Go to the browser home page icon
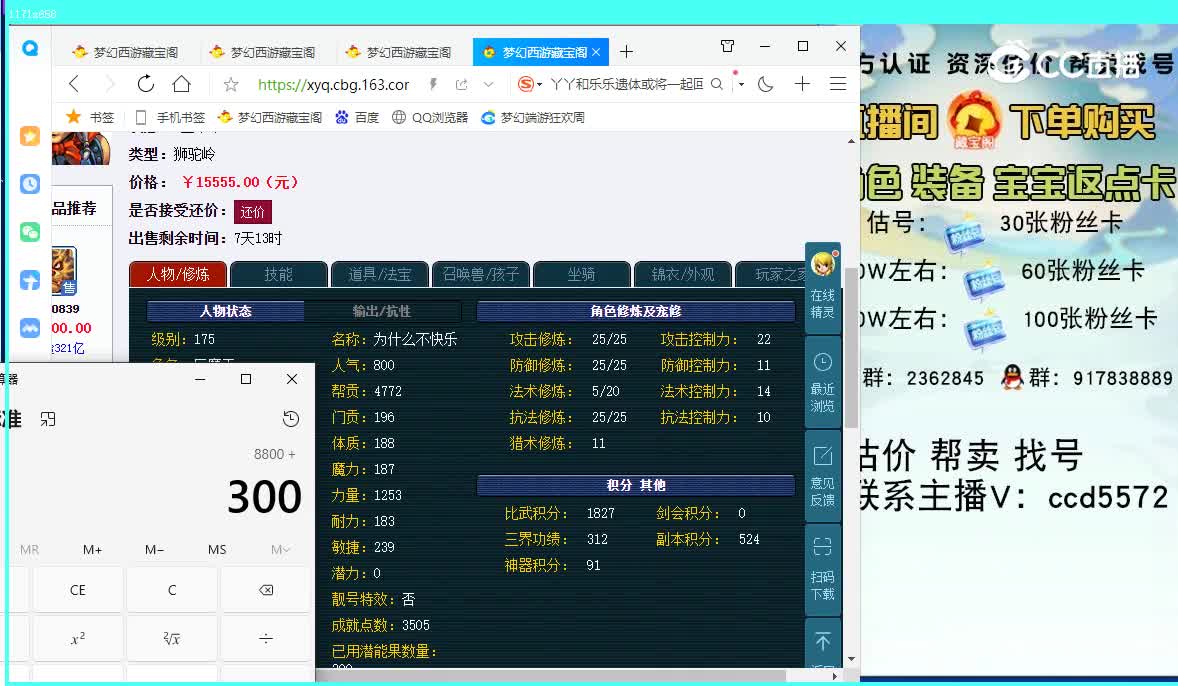Viewport: 1178px width, 686px height. click(182, 84)
